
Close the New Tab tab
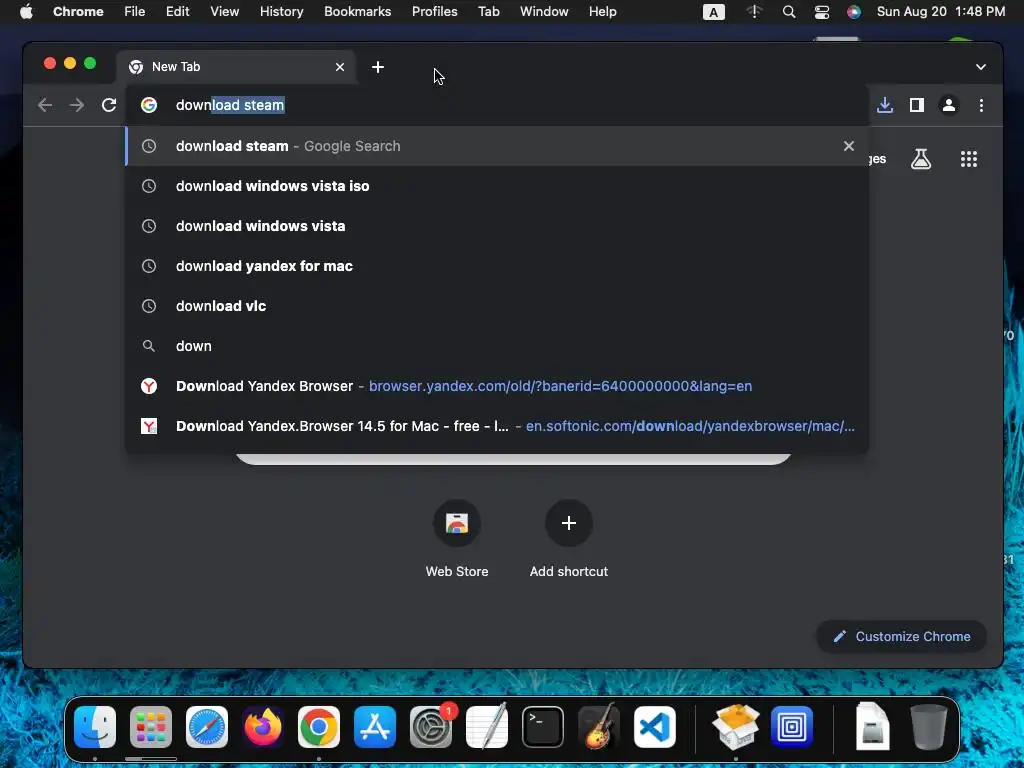340,67
